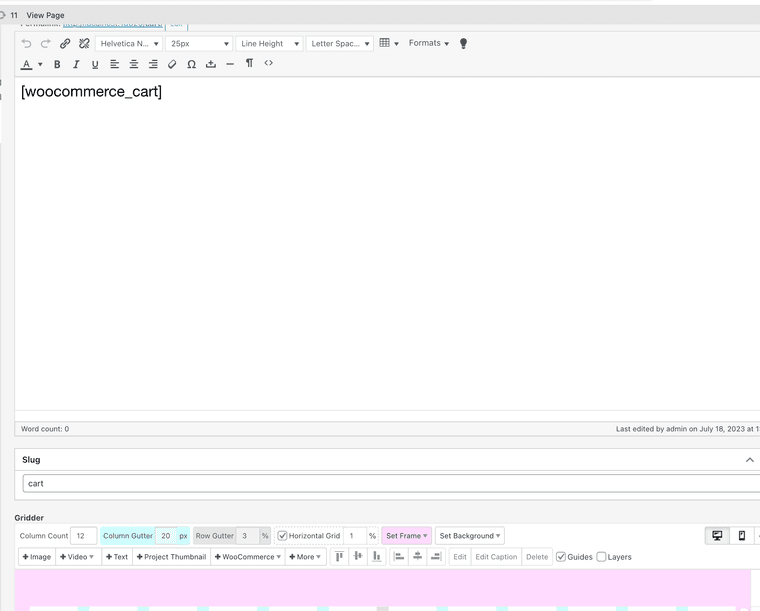Screen dimensions: 760x611
Task: Align text left in the editor
Action: [114, 64]
